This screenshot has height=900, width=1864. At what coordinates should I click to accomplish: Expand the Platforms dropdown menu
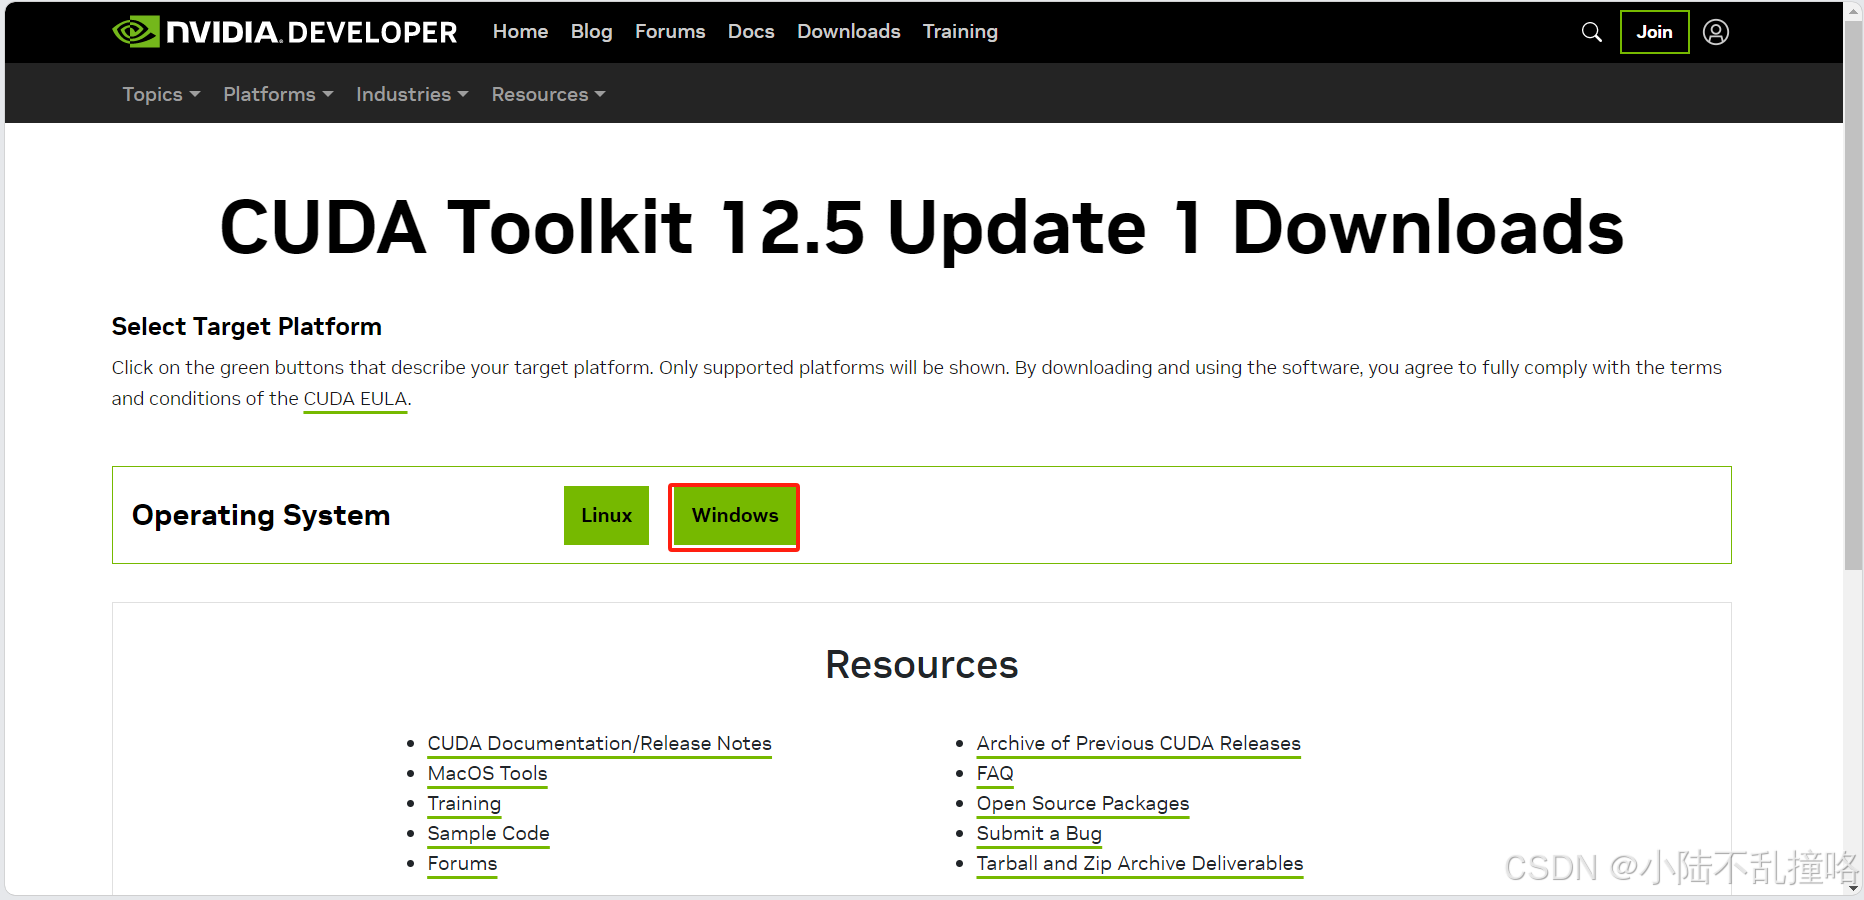278,94
